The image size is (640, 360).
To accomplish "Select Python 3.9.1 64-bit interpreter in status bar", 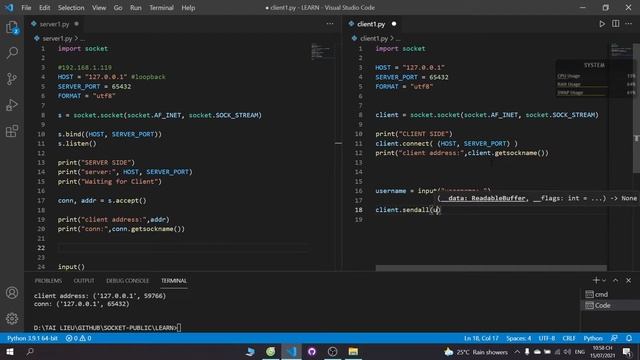I will (32, 338).
